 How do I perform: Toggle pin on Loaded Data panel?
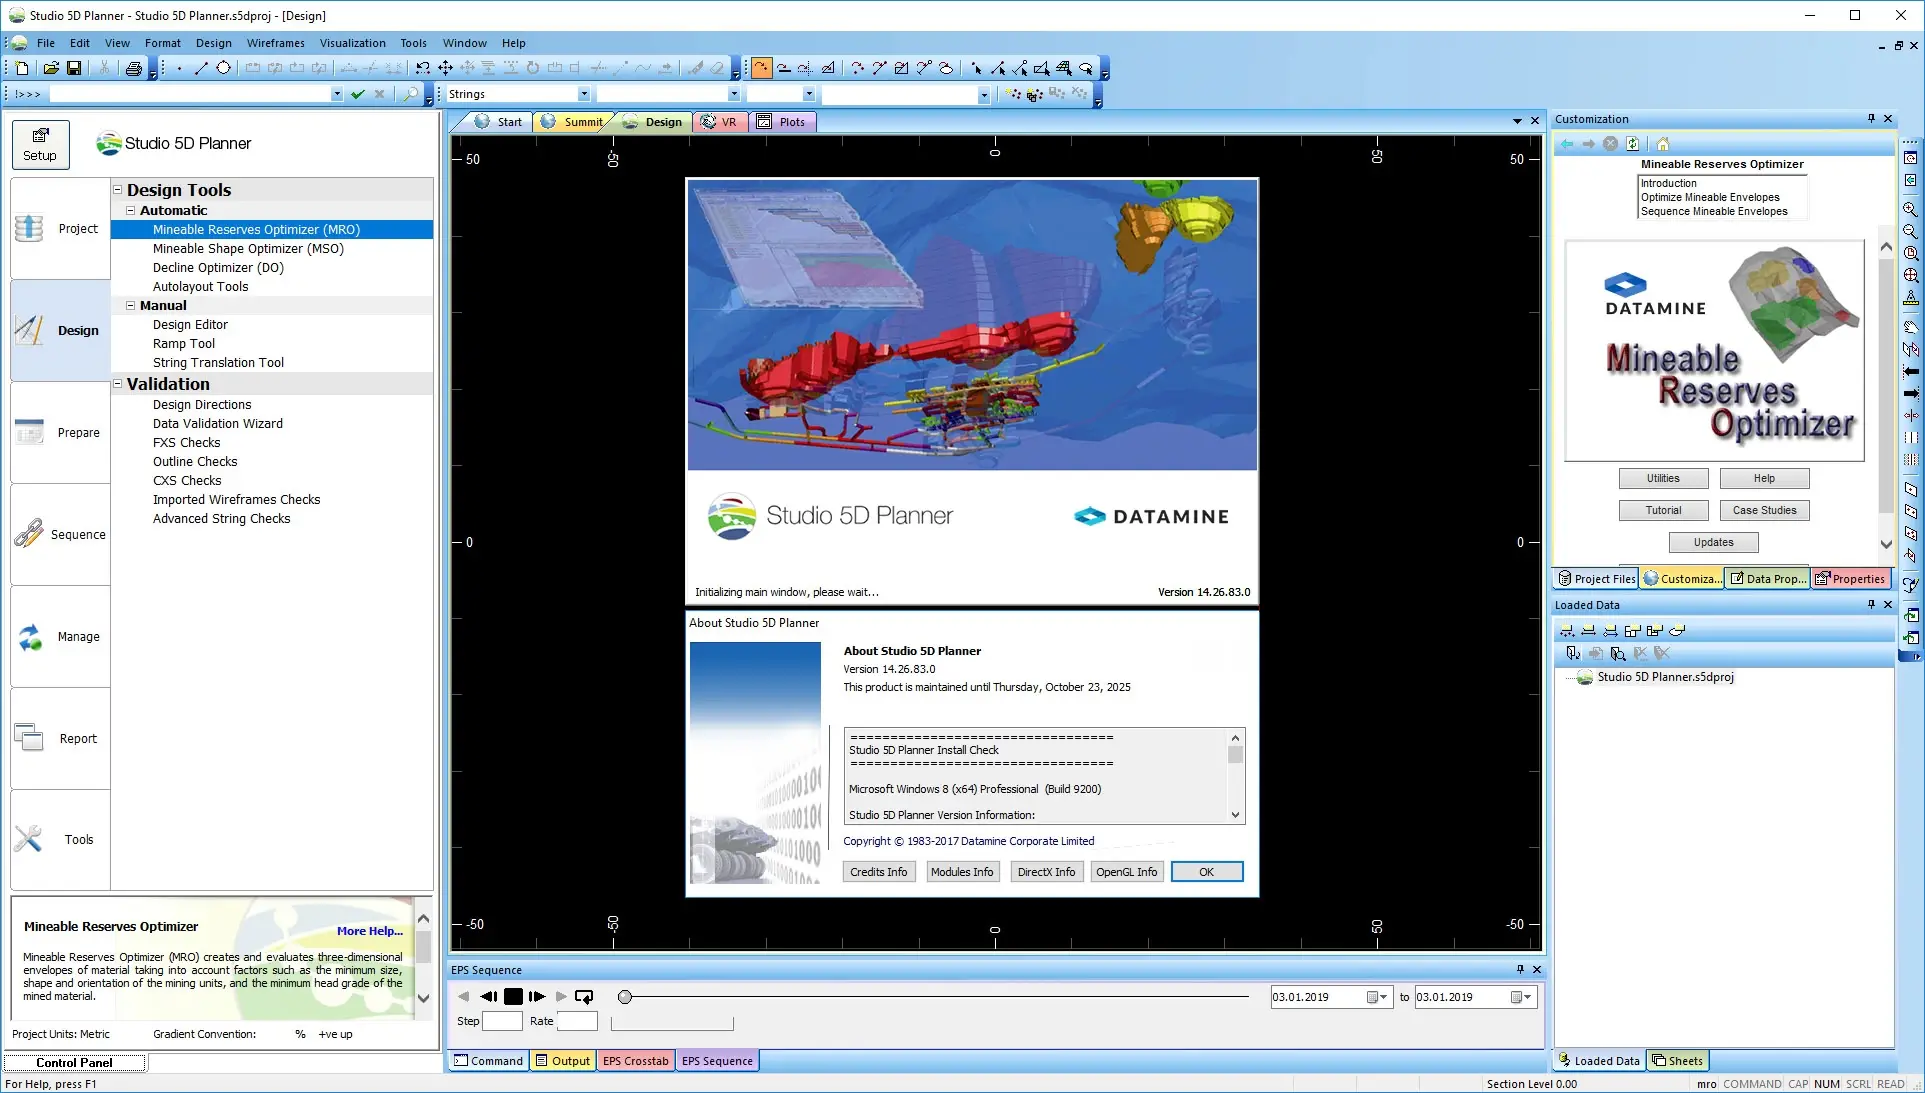[1871, 605]
